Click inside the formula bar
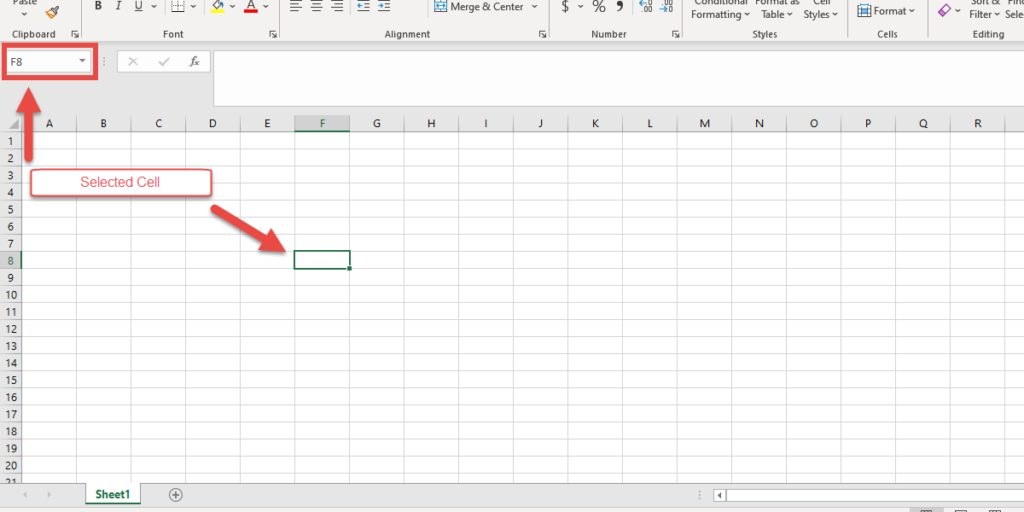Screen dimensions: 1024x512 (x=618, y=78)
